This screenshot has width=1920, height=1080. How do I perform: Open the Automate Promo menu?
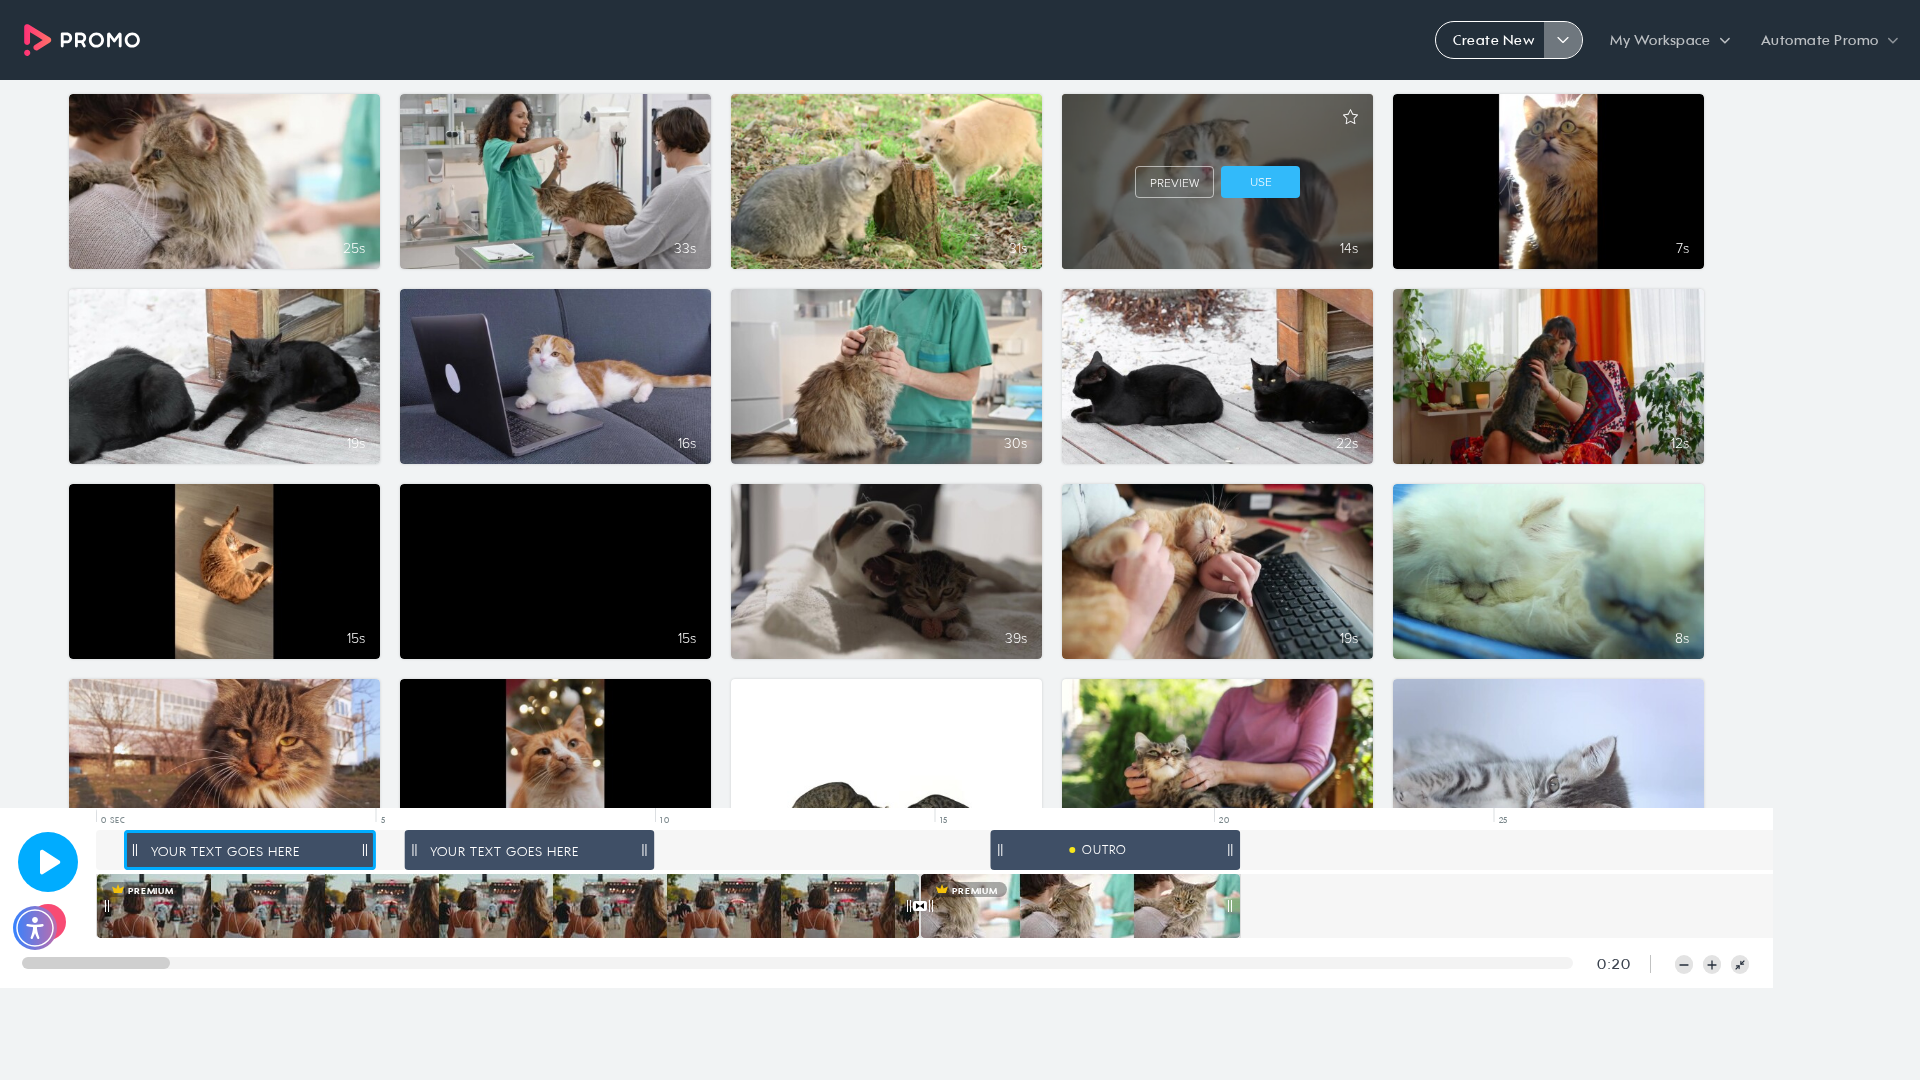tap(1829, 40)
